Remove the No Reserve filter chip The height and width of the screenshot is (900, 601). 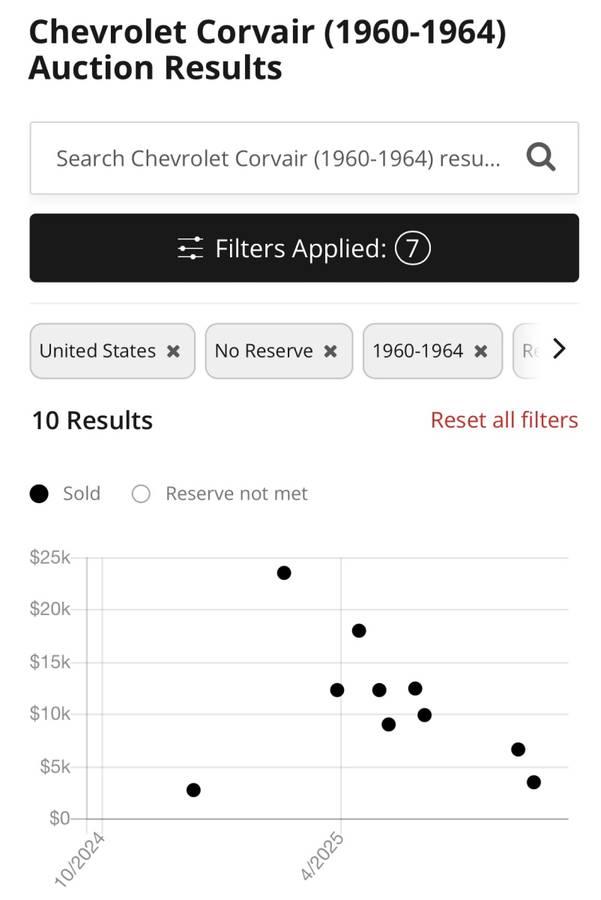pos(330,351)
